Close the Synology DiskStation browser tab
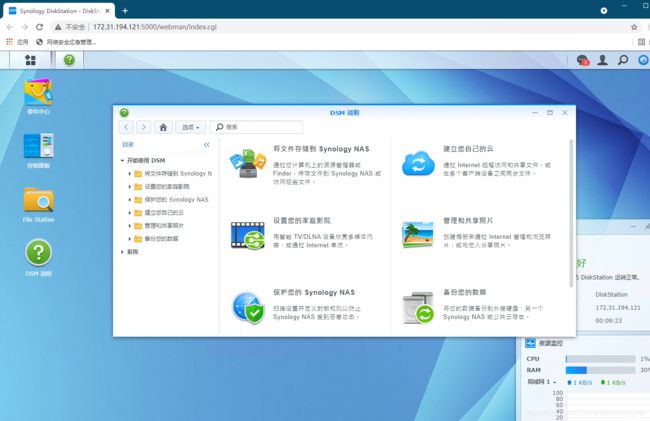650x421 pixels. pos(107,11)
